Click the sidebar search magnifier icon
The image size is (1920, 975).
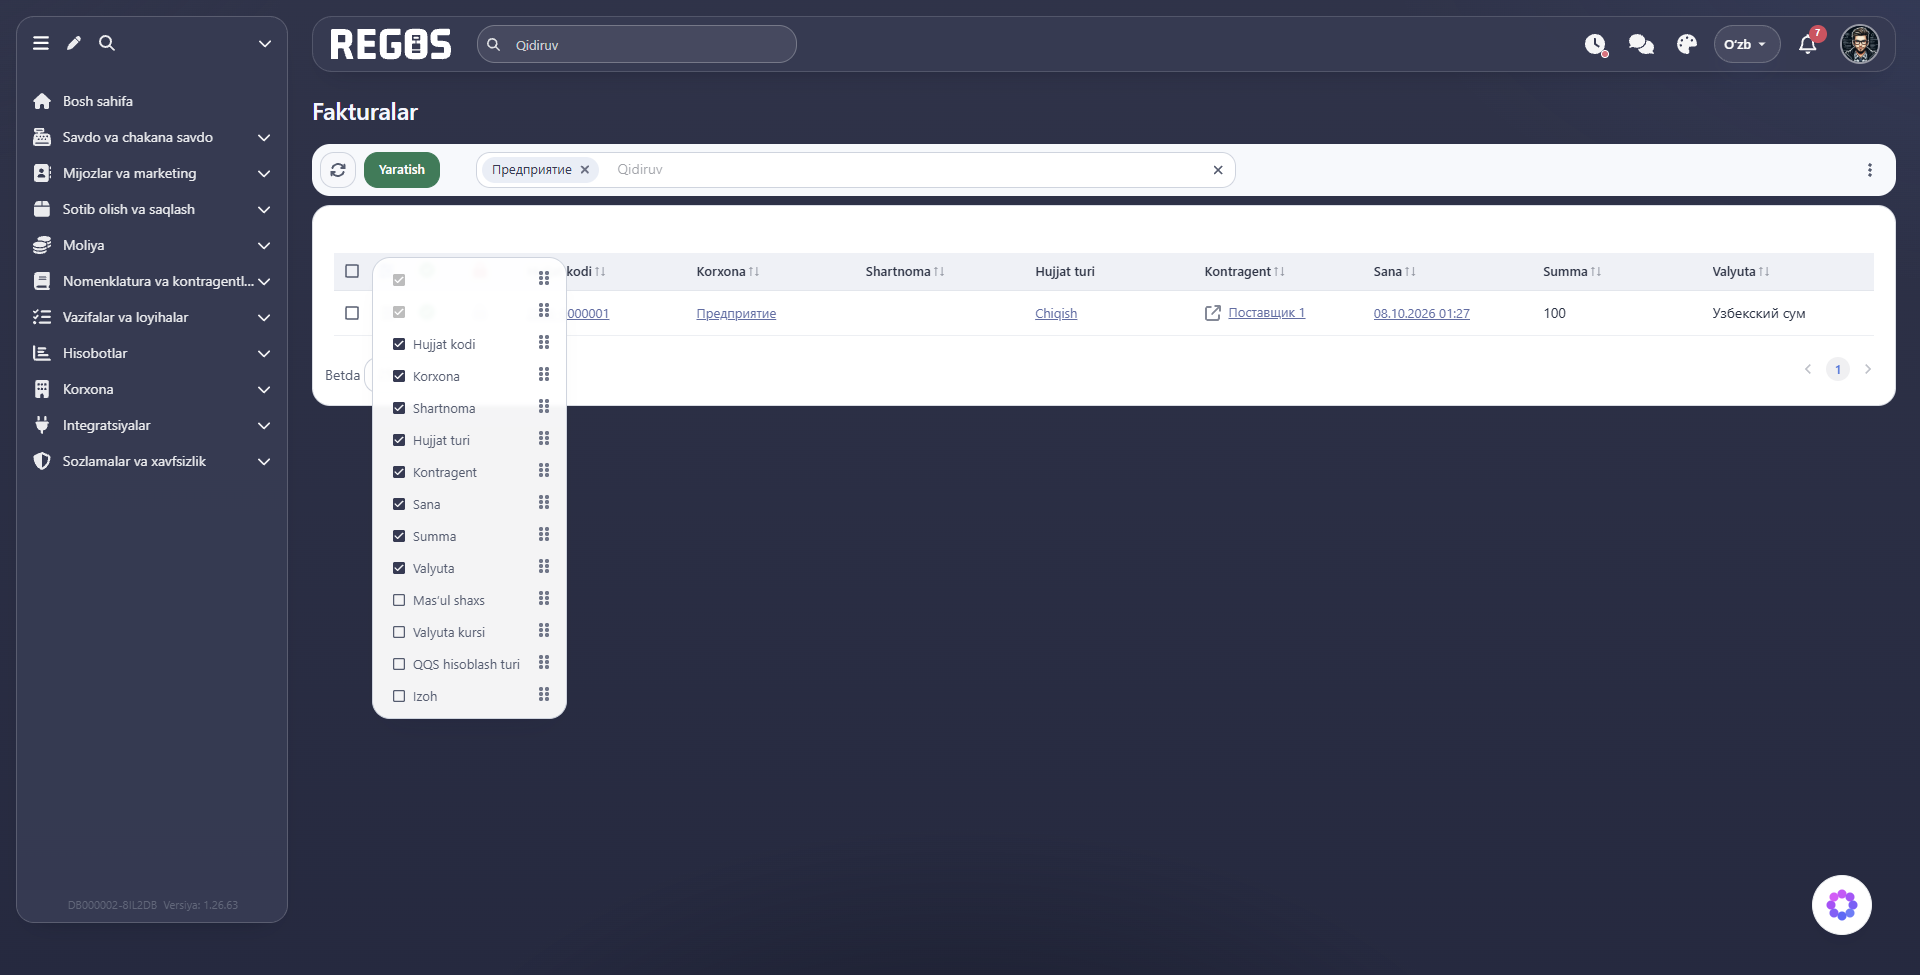(107, 43)
